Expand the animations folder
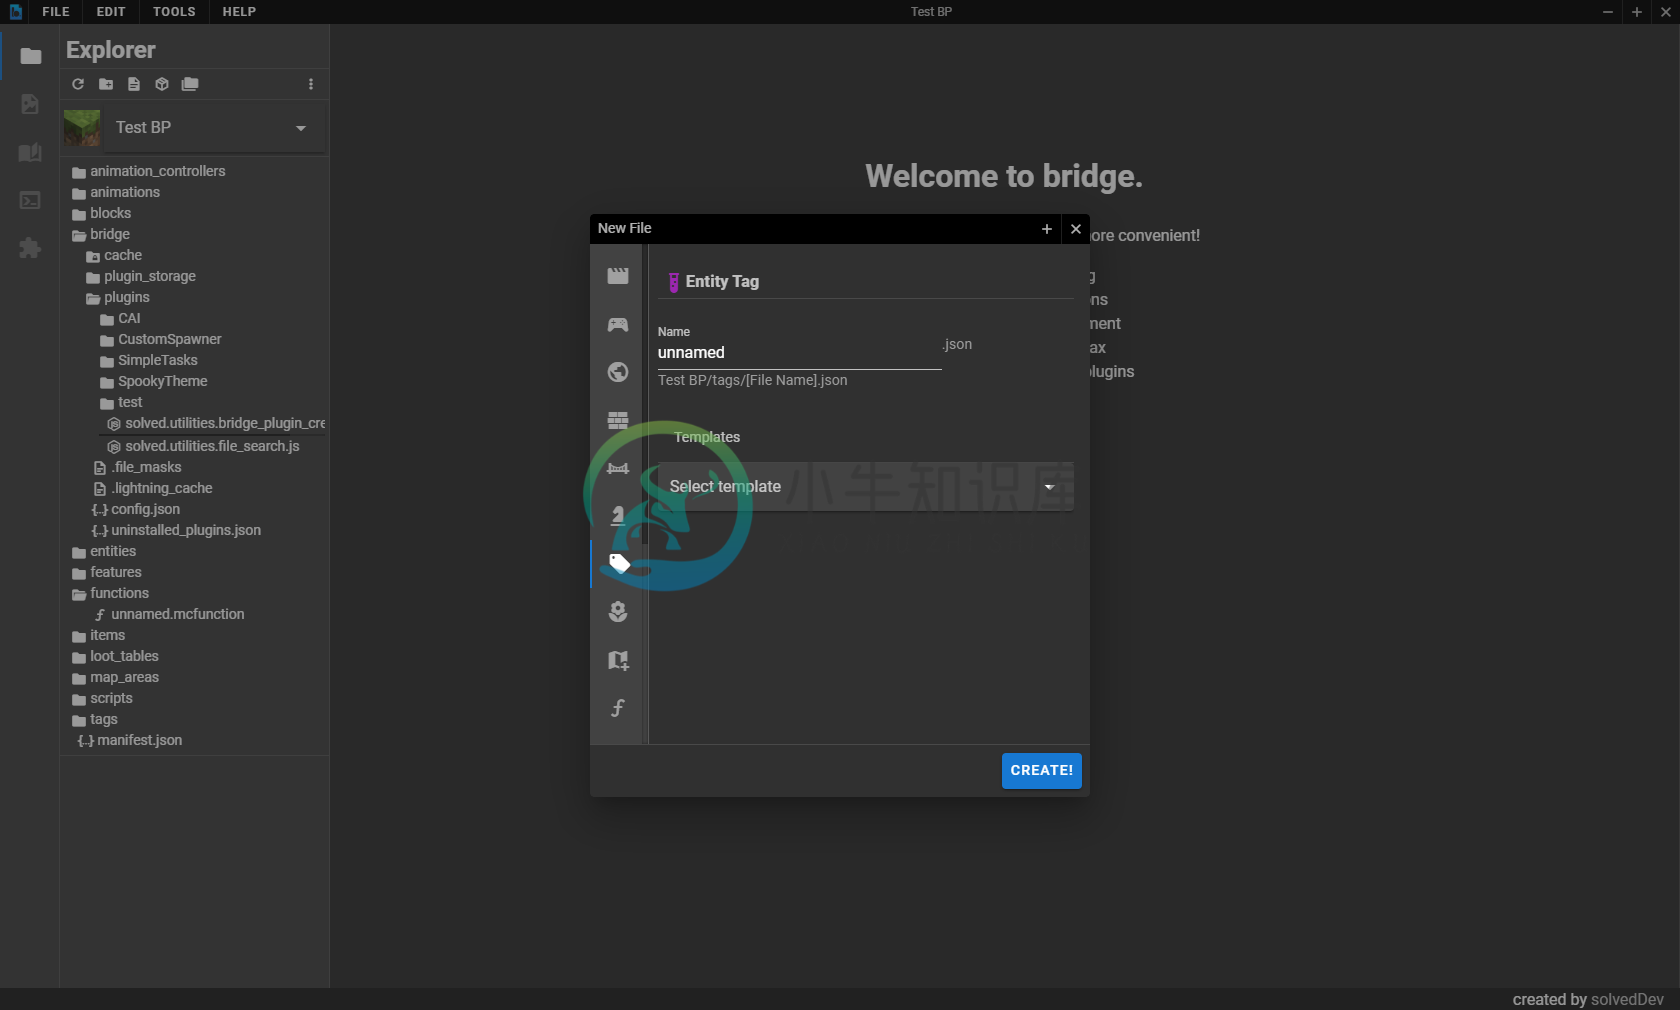The image size is (1680, 1010). pyautogui.click(x=116, y=192)
